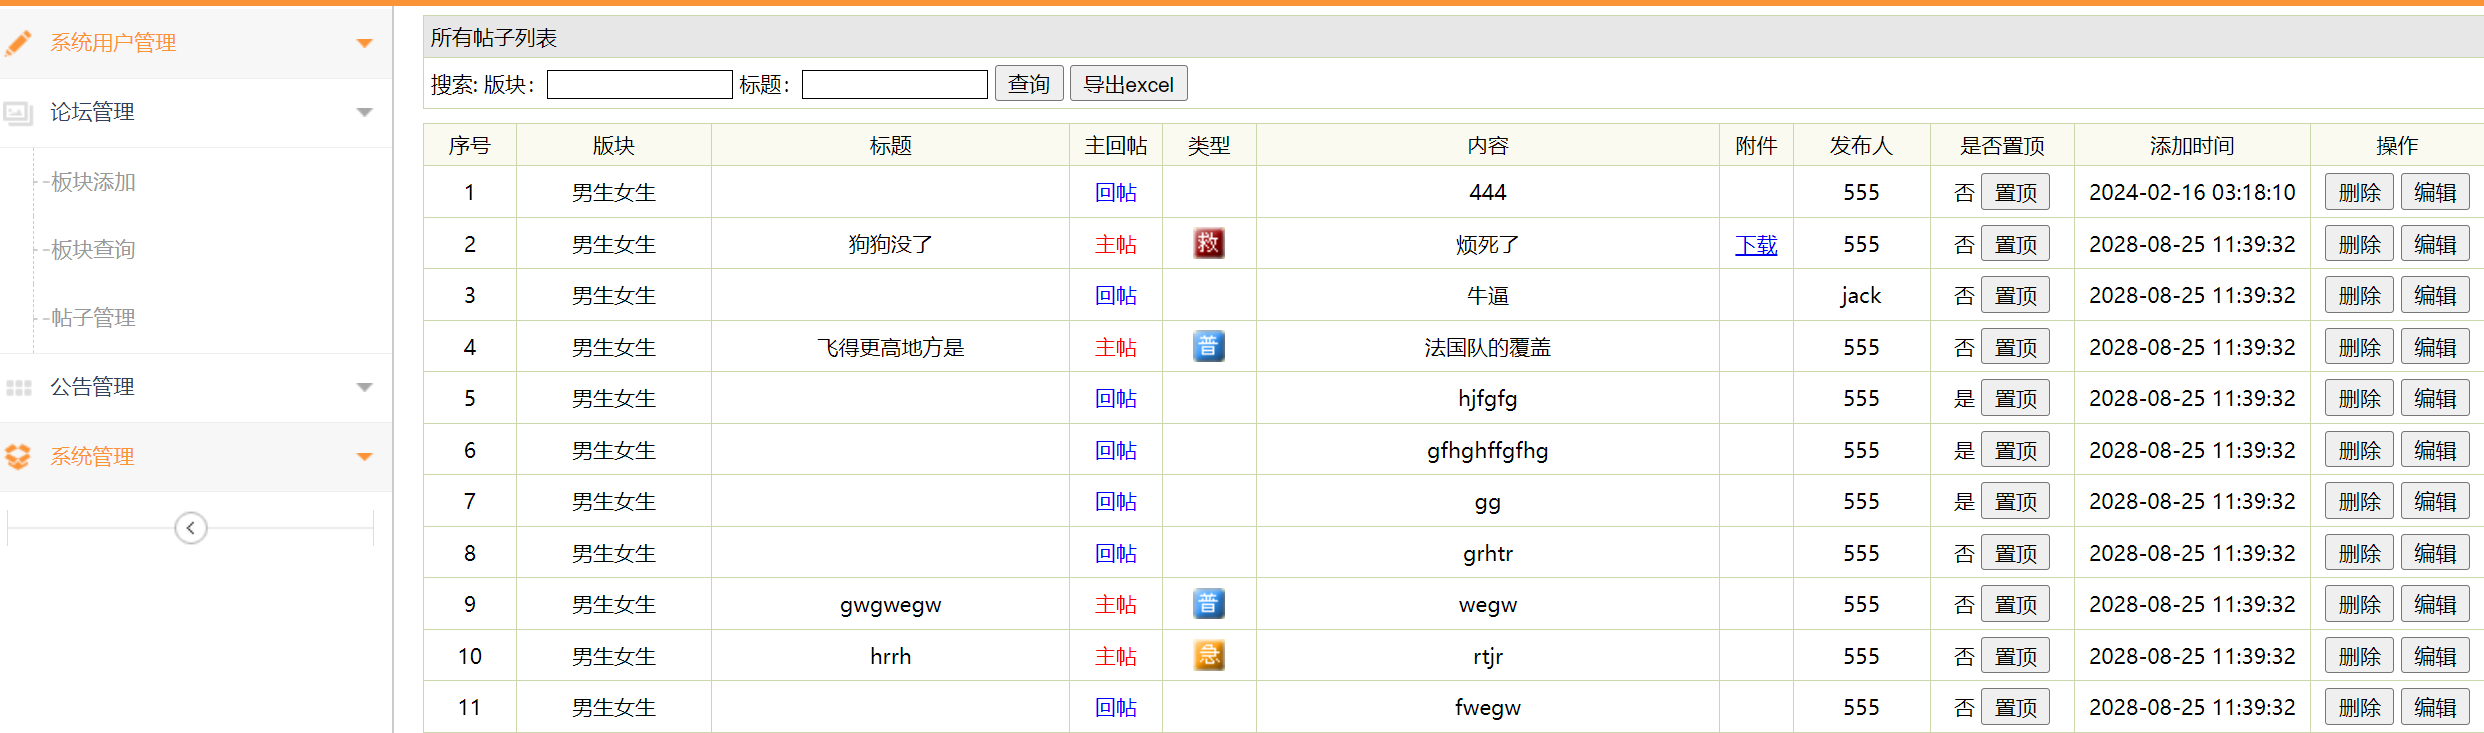The image size is (2484, 733).
Task: Edit the fwegw reply
Action: point(2435,707)
